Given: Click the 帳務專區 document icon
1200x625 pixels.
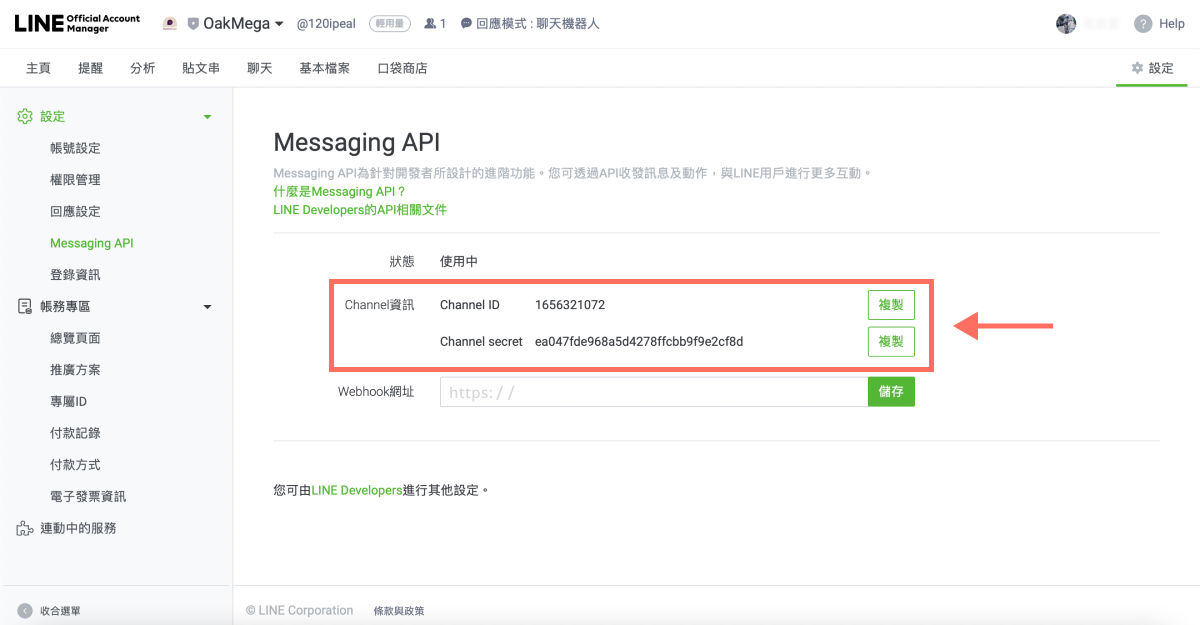Looking at the screenshot, I should pos(25,306).
